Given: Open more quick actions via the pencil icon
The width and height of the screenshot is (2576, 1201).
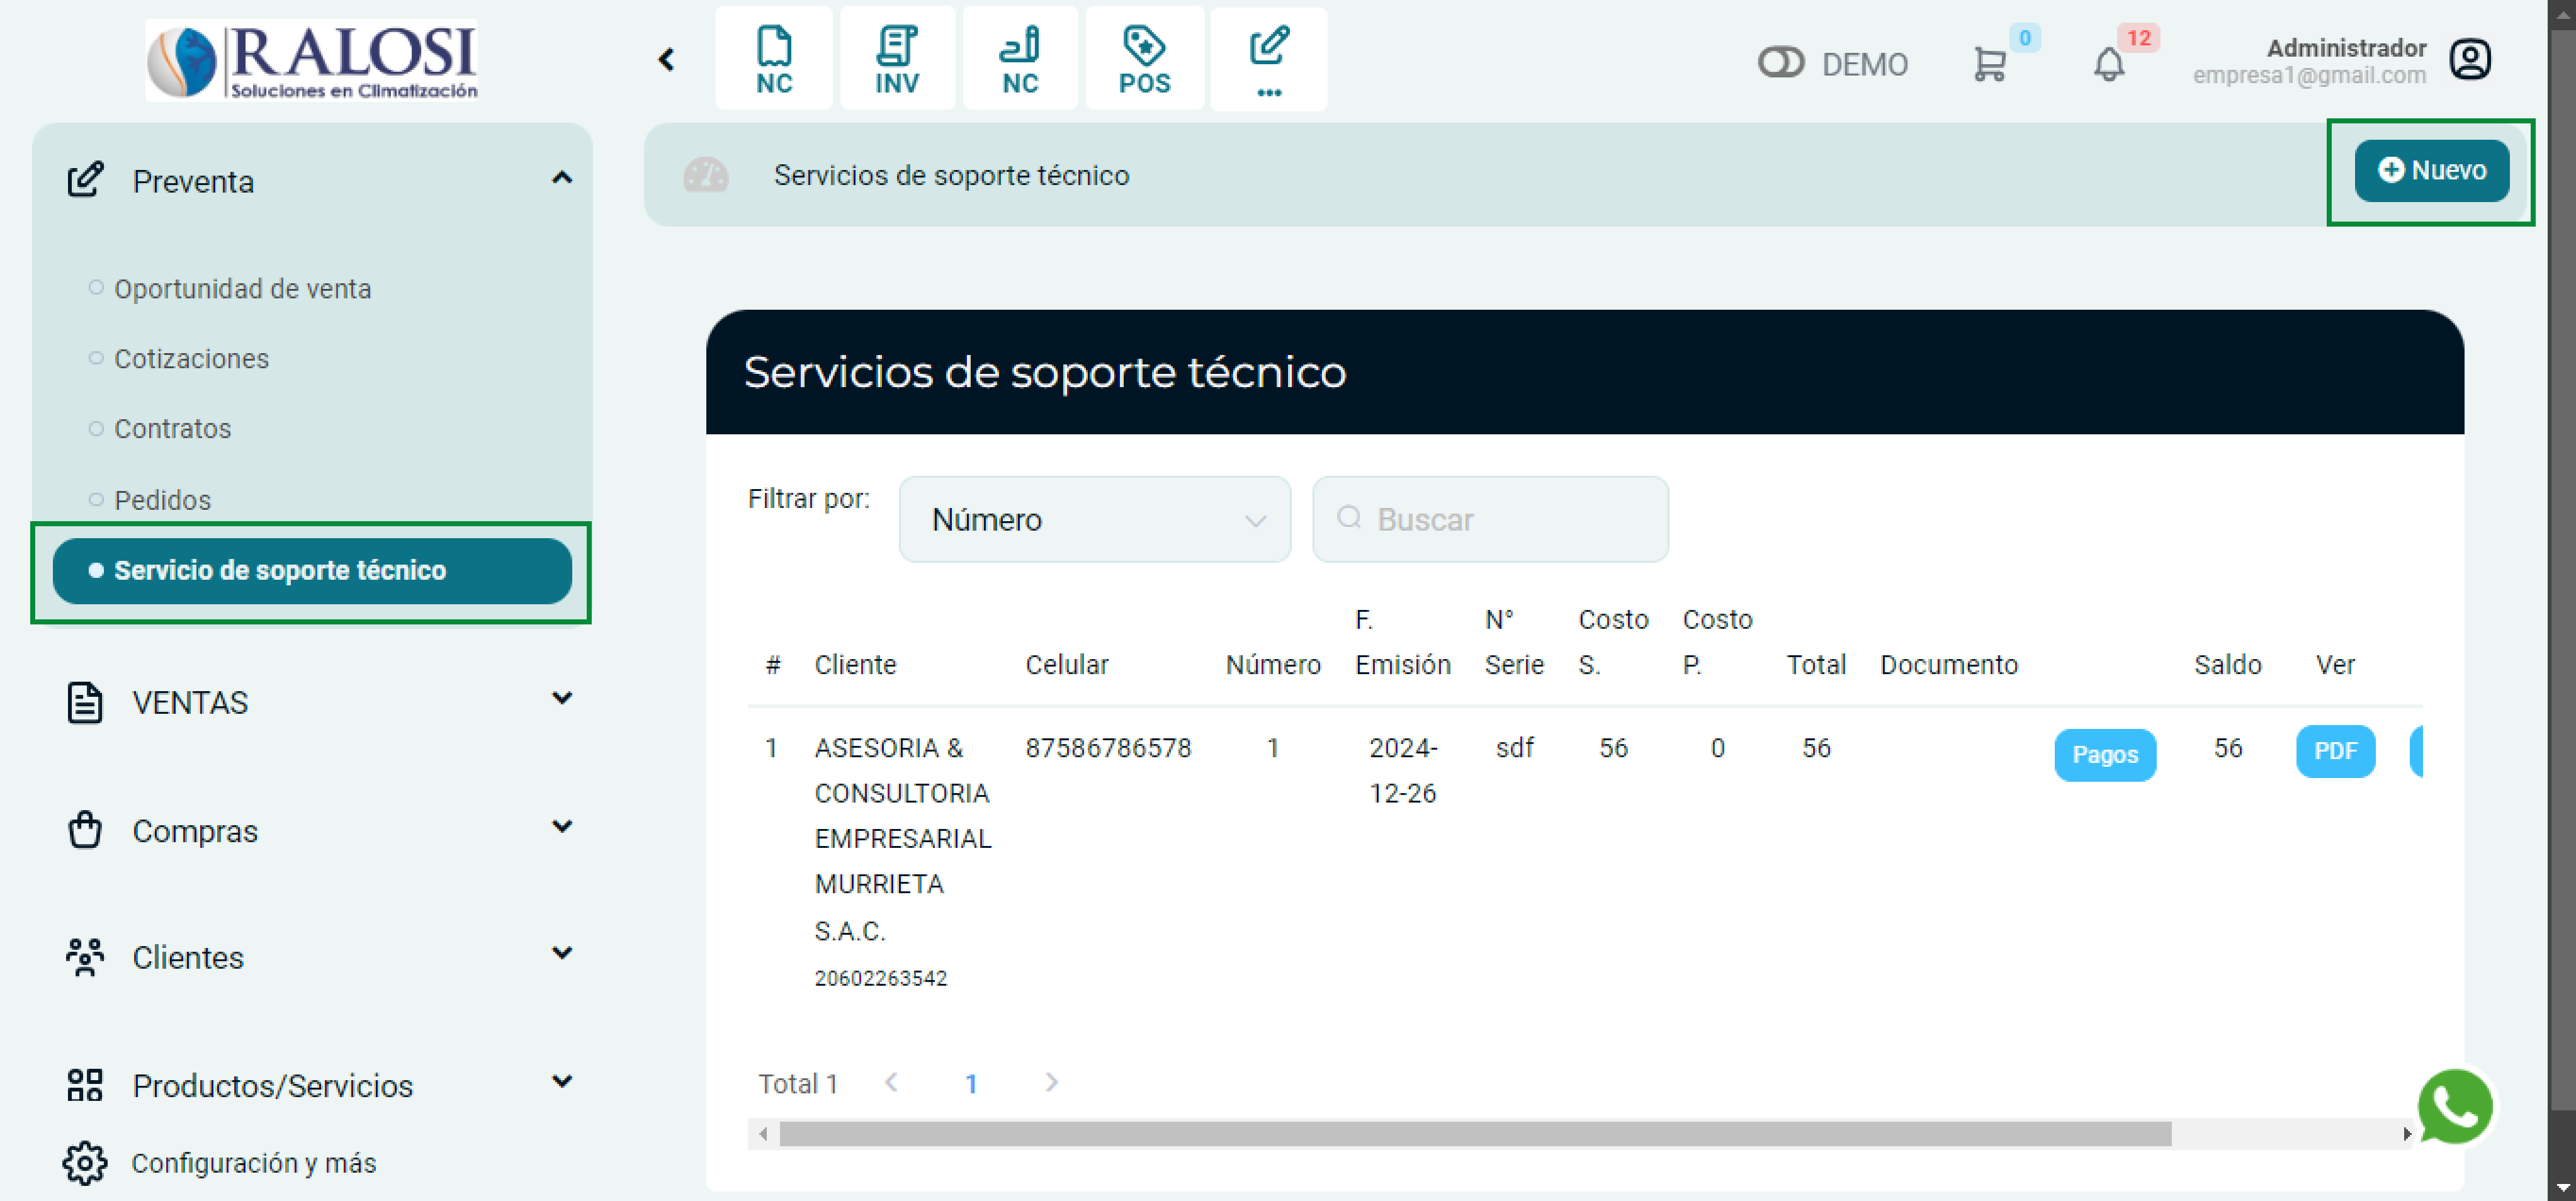Looking at the screenshot, I should click(1268, 58).
